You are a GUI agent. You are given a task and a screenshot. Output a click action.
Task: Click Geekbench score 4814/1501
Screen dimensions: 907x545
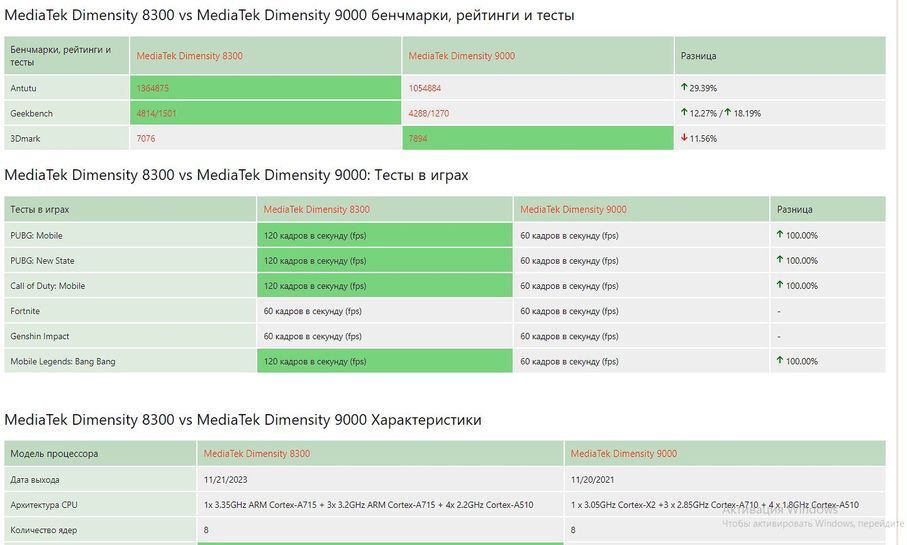click(156, 113)
